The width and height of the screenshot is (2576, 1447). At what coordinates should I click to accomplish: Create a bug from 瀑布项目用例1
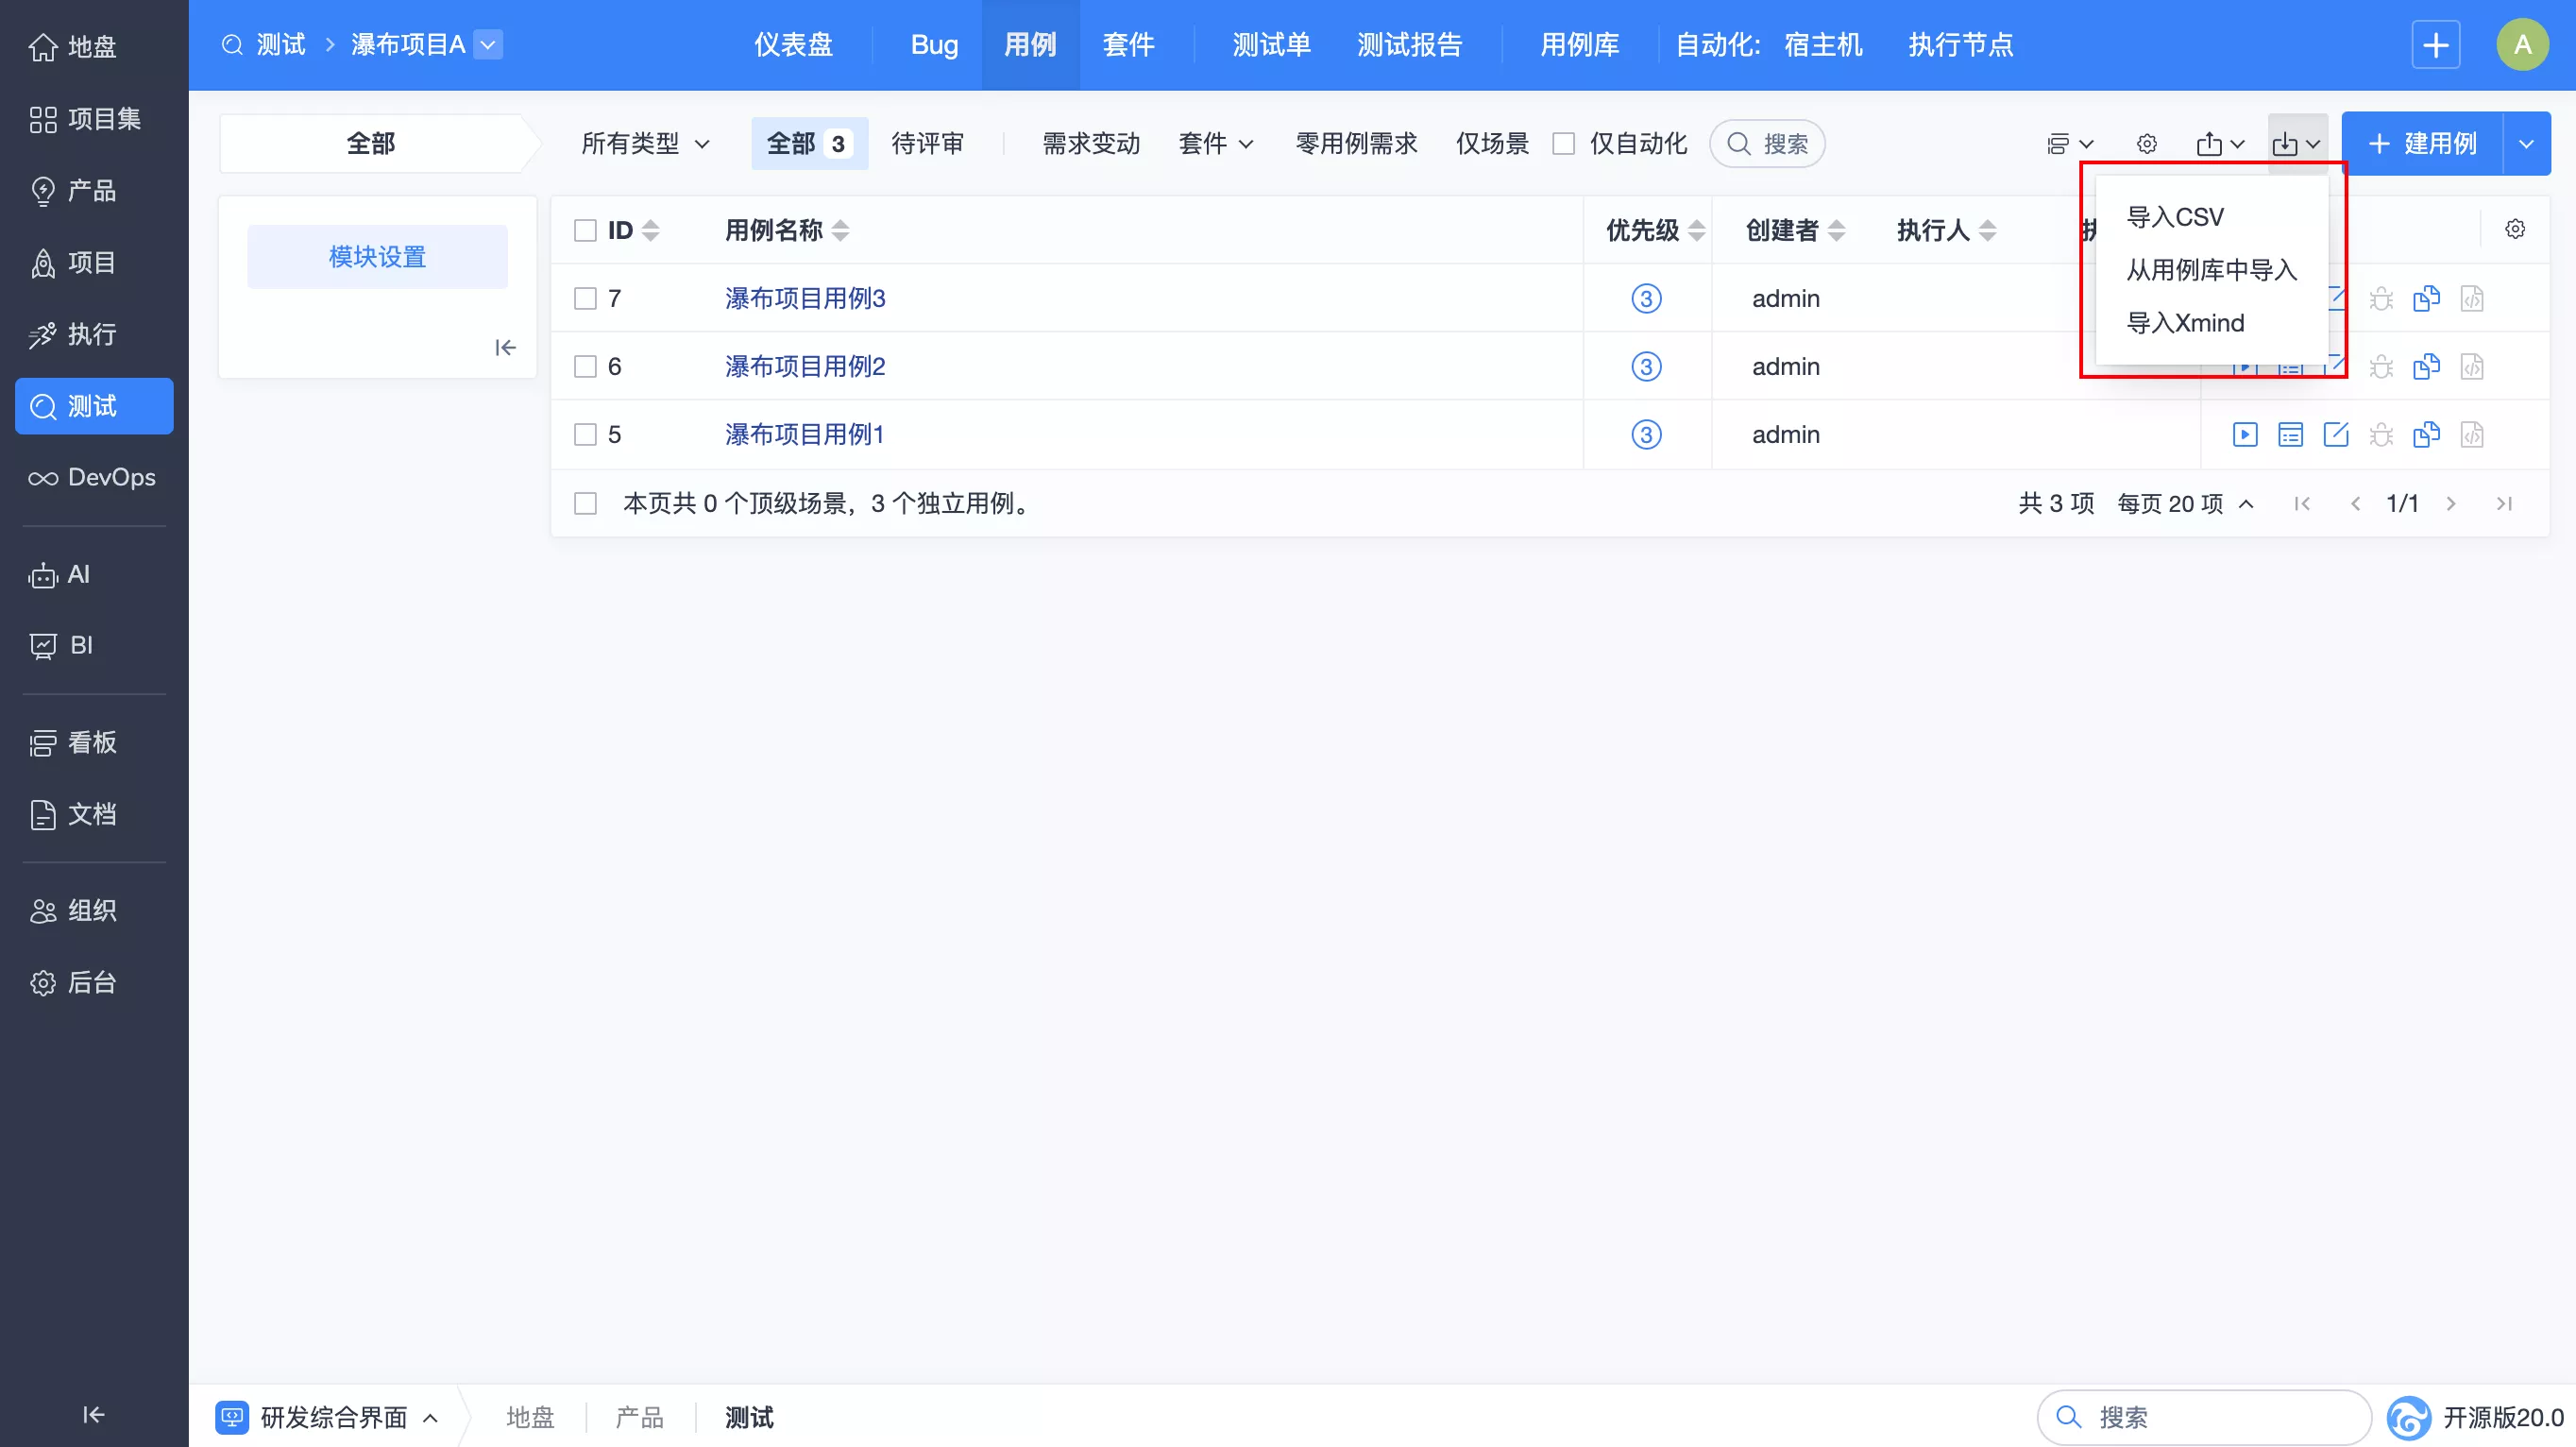tap(2381, 434)
